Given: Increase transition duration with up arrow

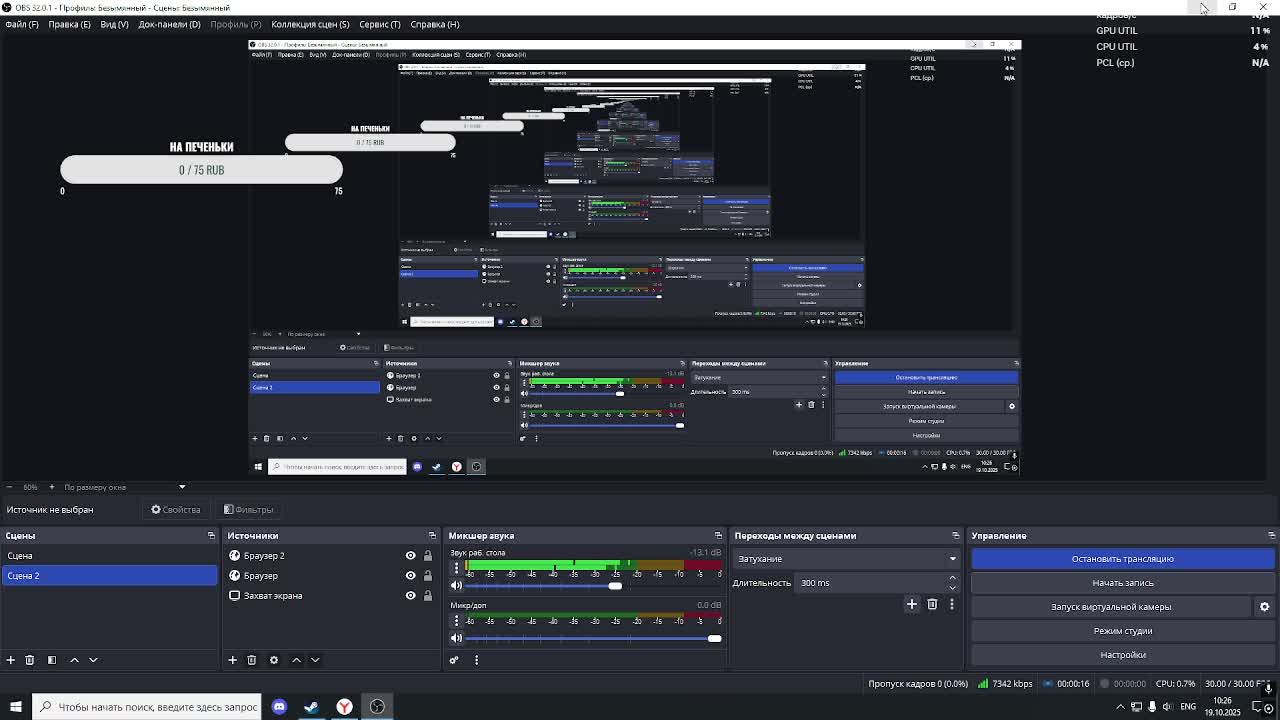Looking at the screenshot, I should pos(952,578).
